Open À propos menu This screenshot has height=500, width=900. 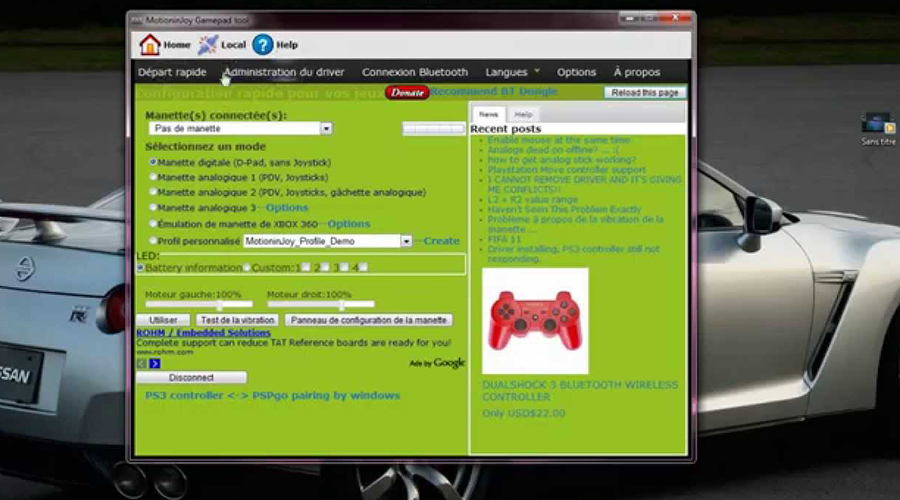pyautogui.click(x=637, y=72)
